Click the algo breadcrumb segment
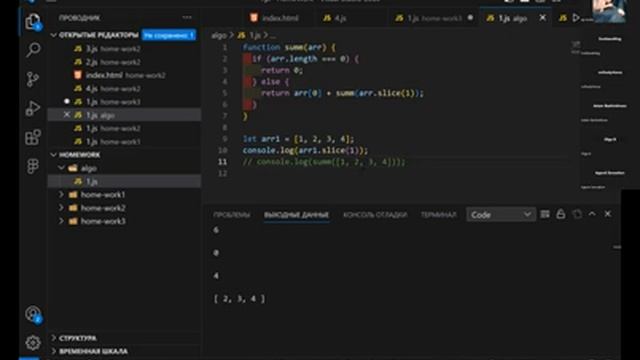Viewport: 640px width, 360px height. pos(219,36)
